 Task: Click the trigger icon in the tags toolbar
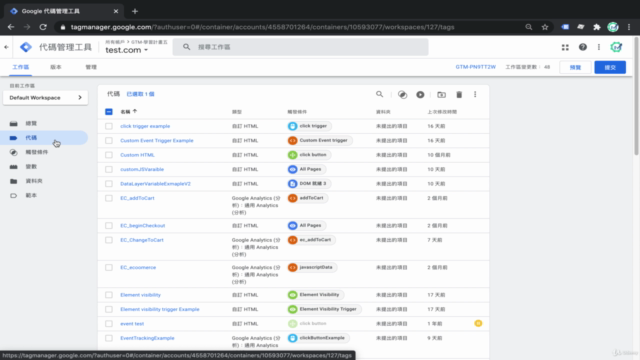[x=402, y=95]
